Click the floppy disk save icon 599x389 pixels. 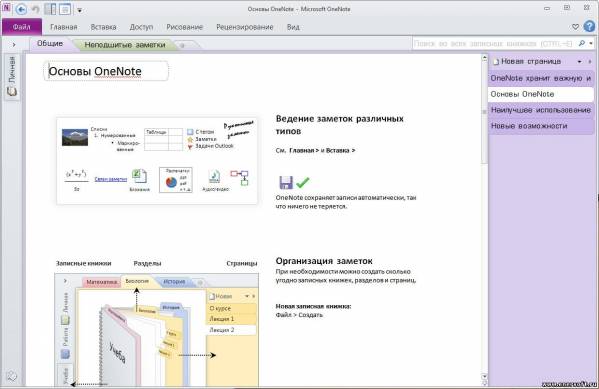point(286,183)
